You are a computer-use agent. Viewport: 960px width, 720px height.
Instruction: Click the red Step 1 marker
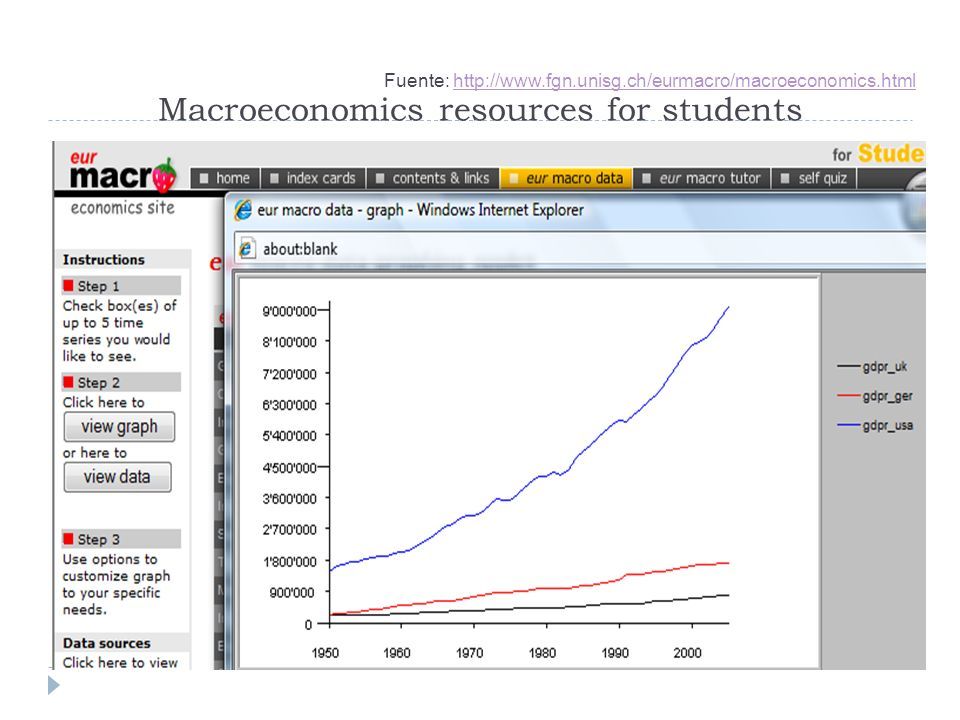coord(68,285)
